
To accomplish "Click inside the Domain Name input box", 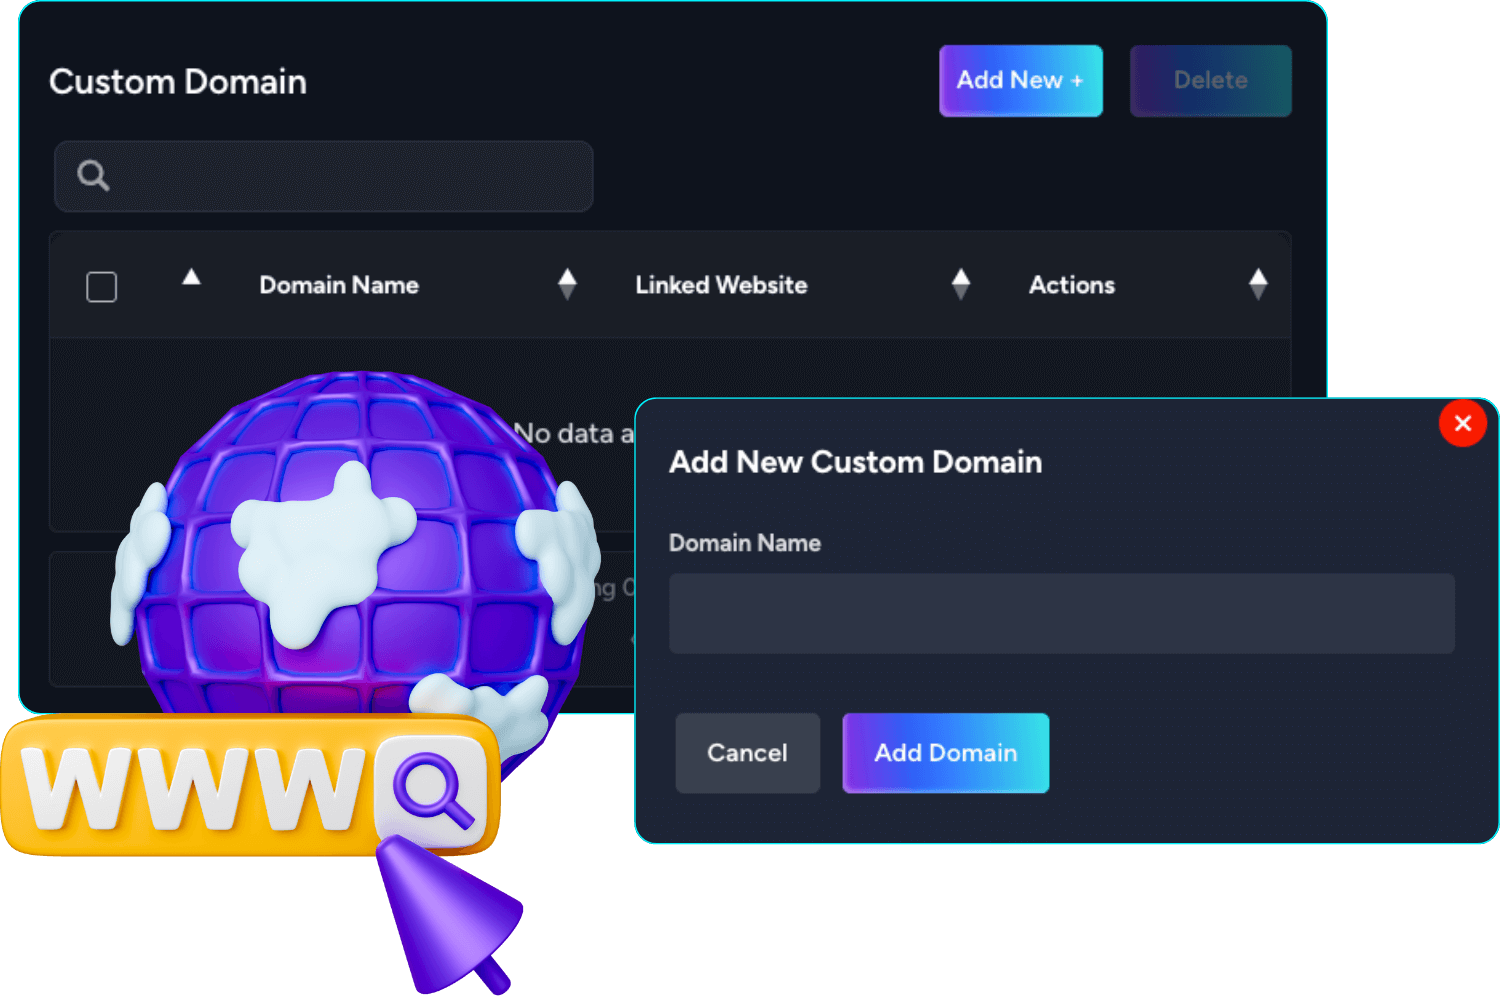I will click(x=1061, y=614).
